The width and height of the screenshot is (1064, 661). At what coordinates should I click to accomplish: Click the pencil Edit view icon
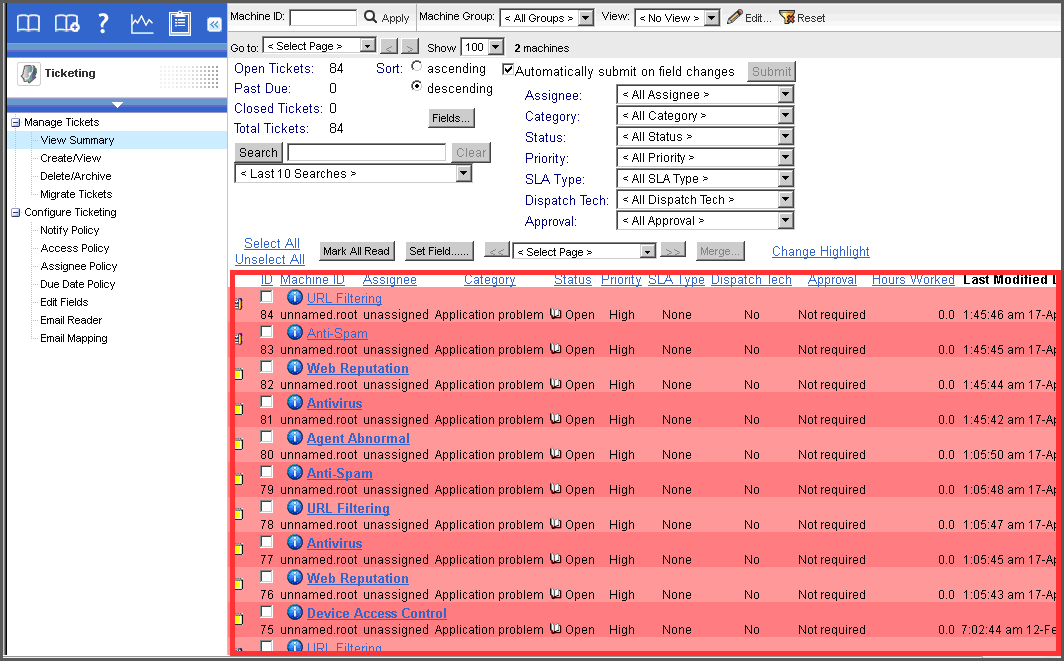click(735, 17)
